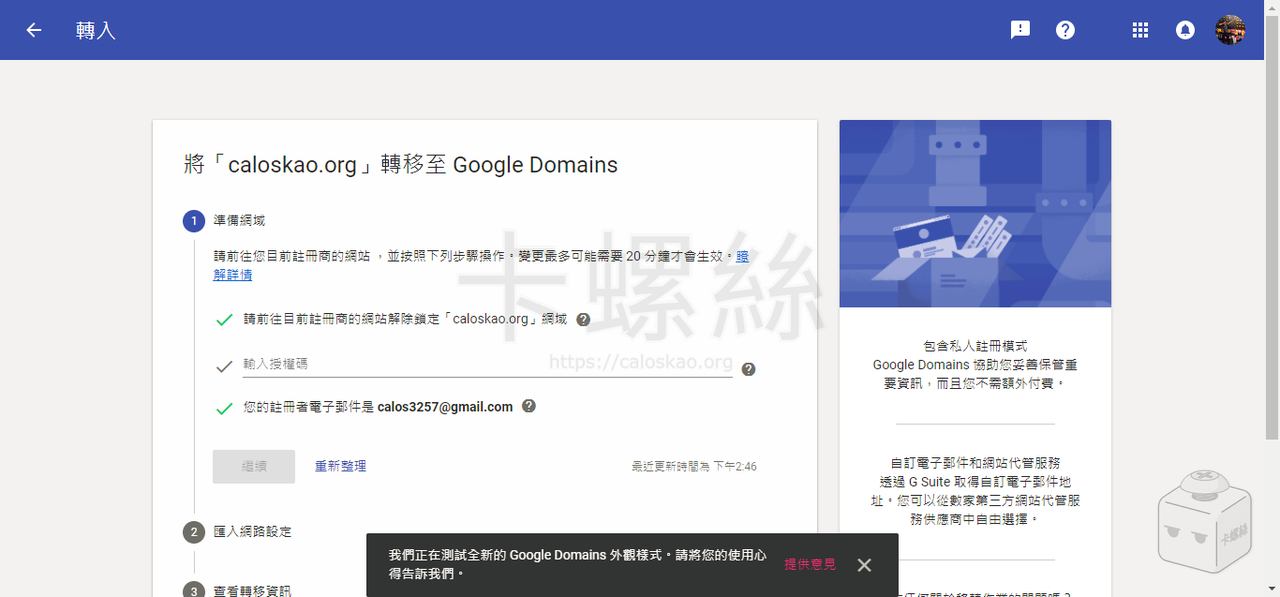Focus the 輸入授權碼 input field
This screenshot has width=1280, height=597.
coord(487,365)
